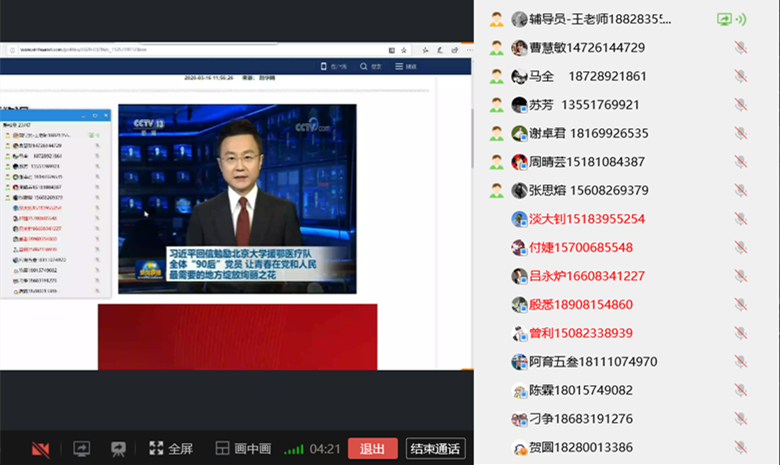
Task: Enable picture-in-picture with 画中画
Action: [x=243, y=449]
